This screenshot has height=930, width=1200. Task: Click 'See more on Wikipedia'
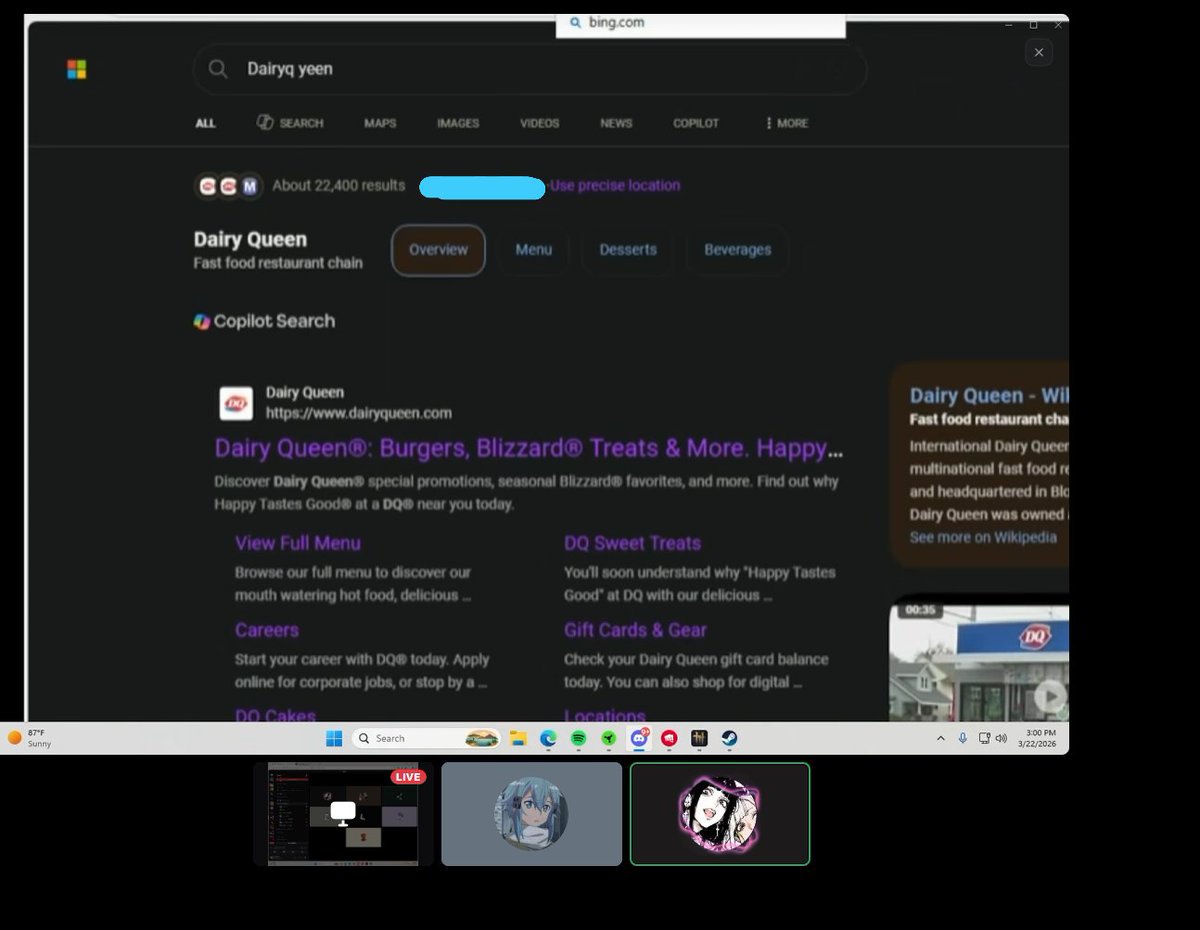coord(983,537)
